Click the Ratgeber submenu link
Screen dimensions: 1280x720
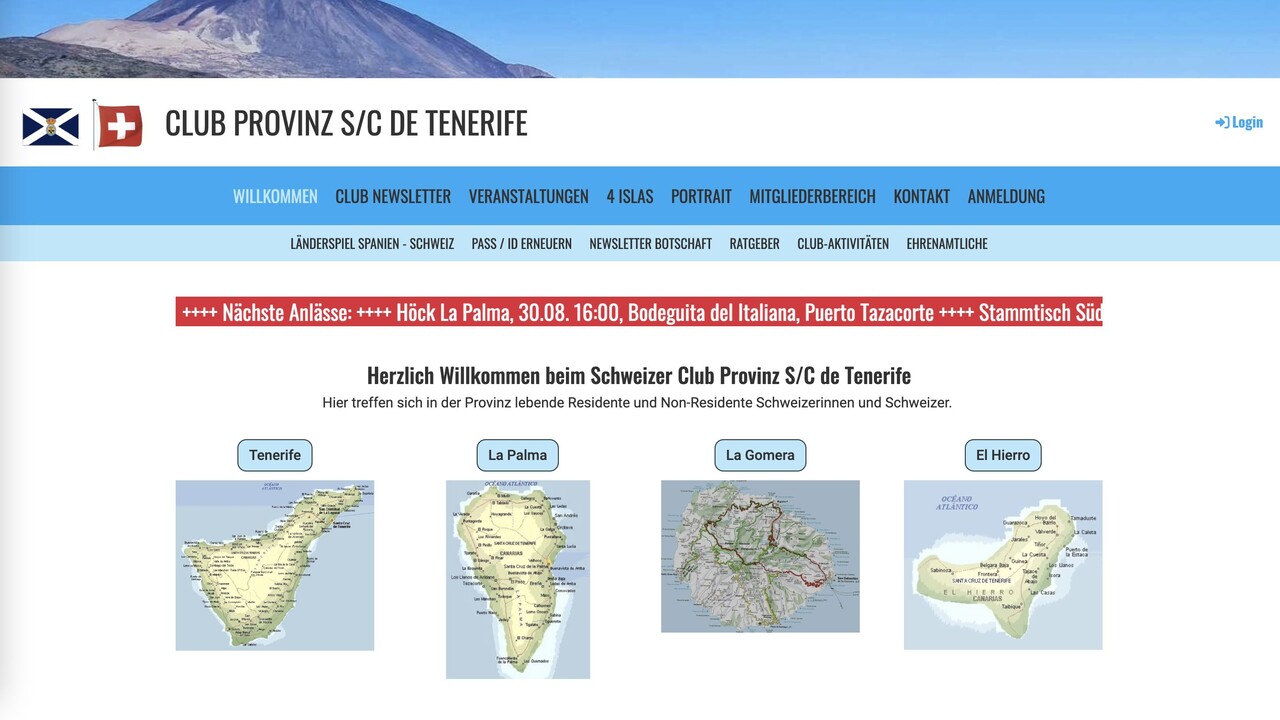[754, 243]
